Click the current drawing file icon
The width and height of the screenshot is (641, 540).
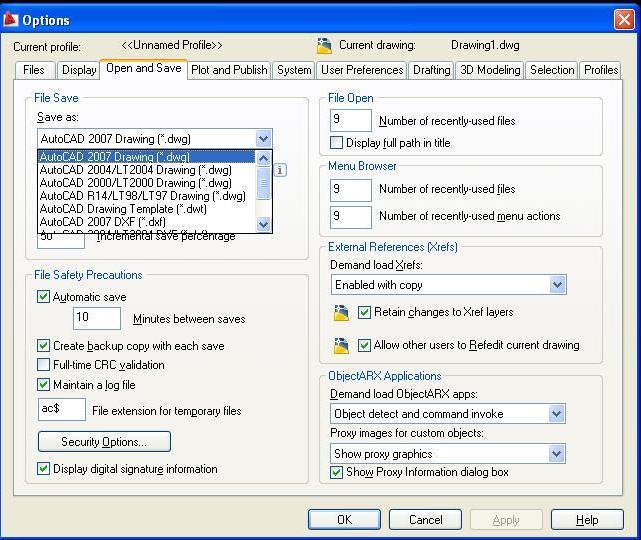[324, 46]
